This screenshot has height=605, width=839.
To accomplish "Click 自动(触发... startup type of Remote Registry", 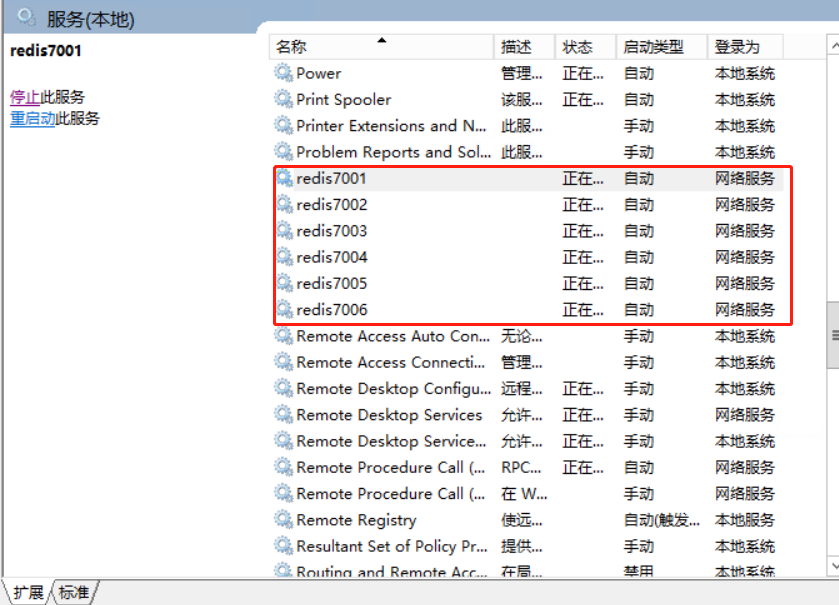I will 661,519.
